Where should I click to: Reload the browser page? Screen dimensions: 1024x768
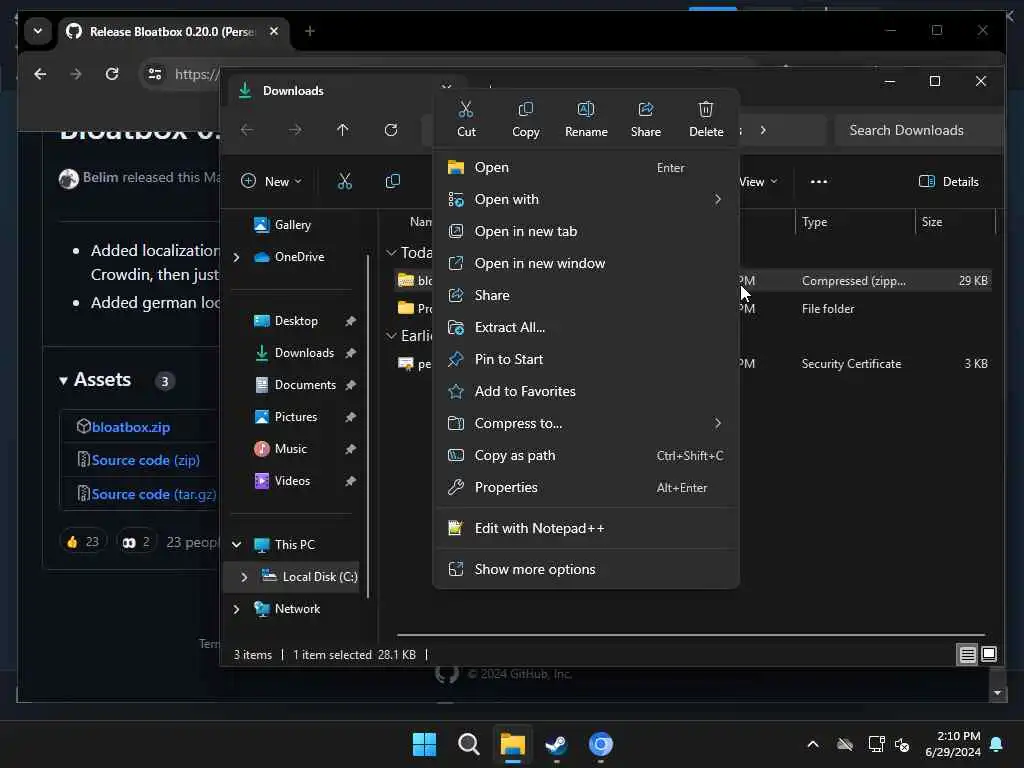[112, 74]
